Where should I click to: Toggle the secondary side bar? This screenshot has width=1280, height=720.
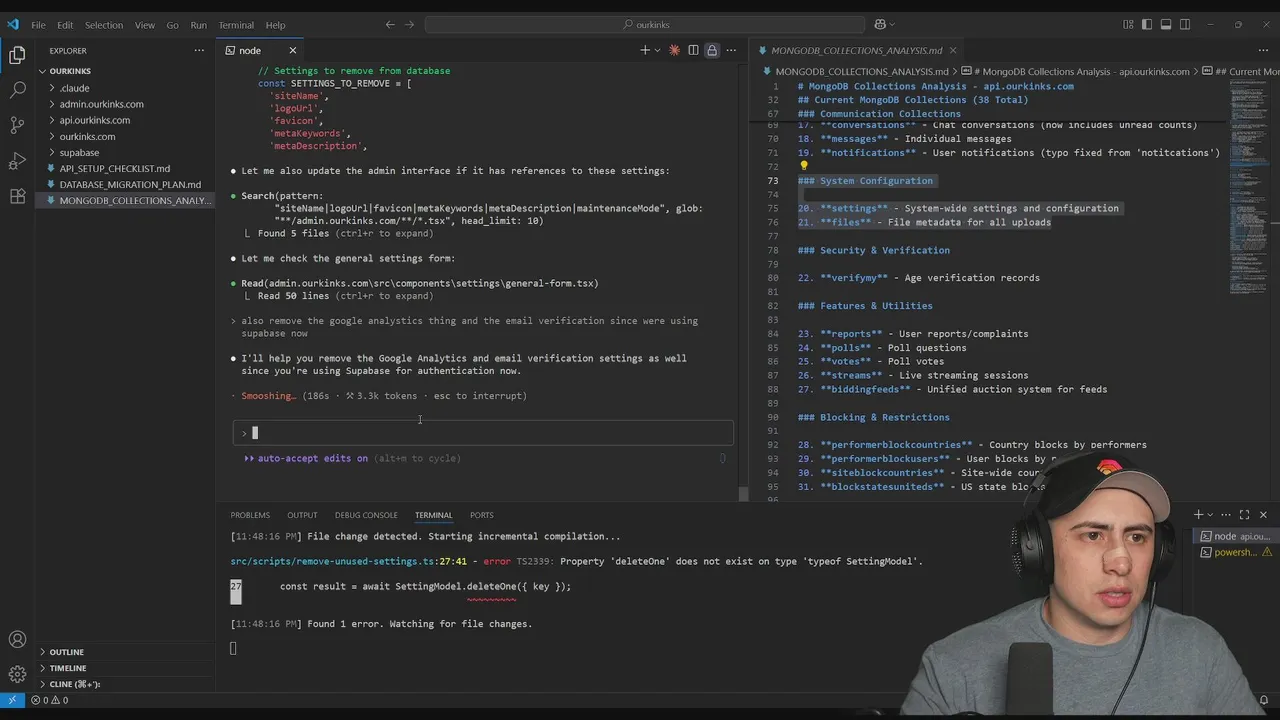click(1185, 24)
